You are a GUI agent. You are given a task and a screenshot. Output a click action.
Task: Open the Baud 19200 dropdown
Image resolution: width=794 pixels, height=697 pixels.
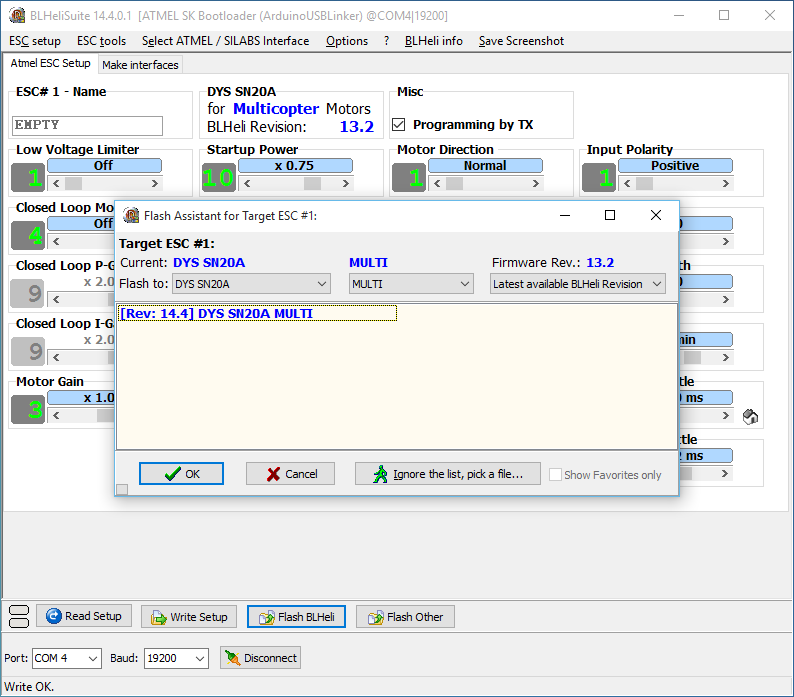coord(176,658)
